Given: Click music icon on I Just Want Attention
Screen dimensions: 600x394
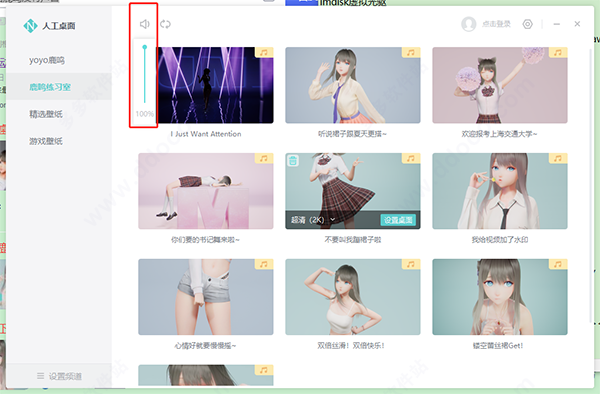Looking at the screenshot, I should pos(264,52).
